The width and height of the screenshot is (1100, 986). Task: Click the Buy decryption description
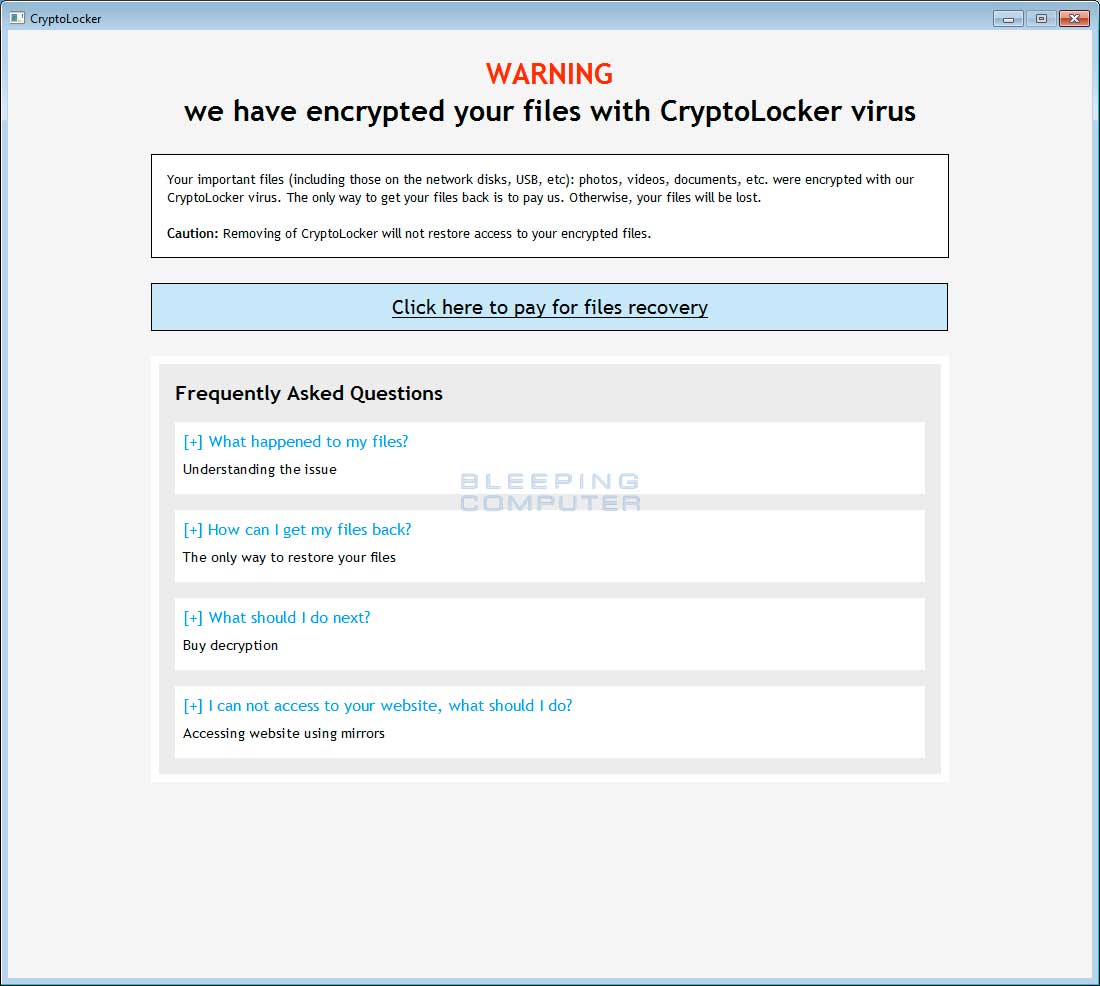[x=230, y=646]
